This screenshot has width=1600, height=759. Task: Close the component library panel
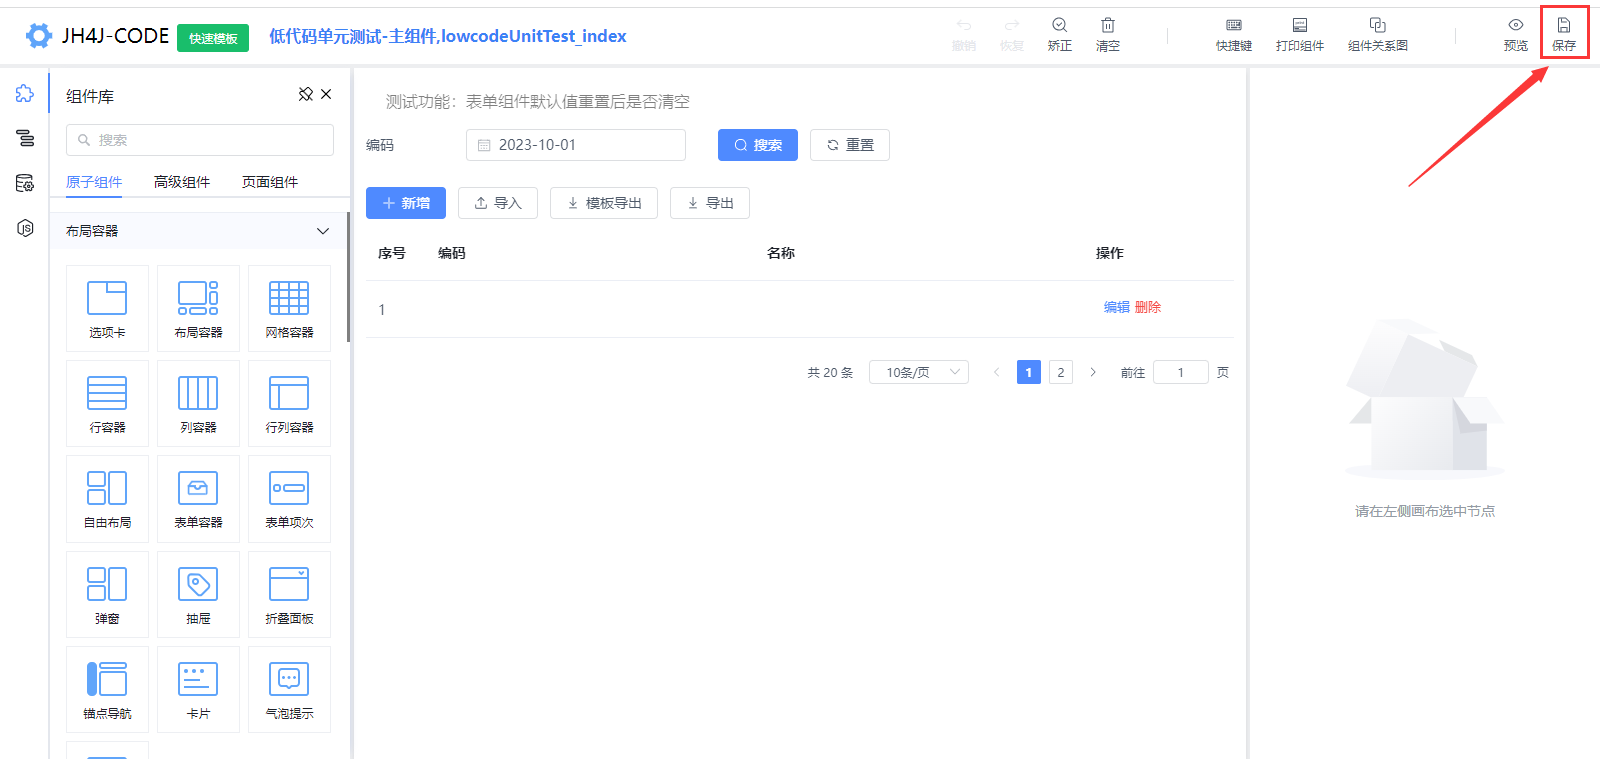[x=326, y=94]
